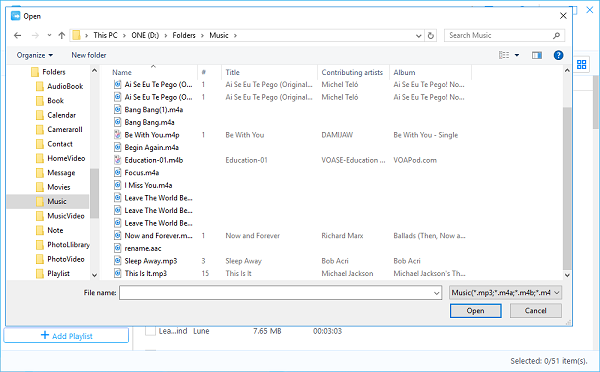Viewport: 600px width, 372px height.
Task: Tick Lea...ind row checkbox in background
Action: [x=150, y=331]
